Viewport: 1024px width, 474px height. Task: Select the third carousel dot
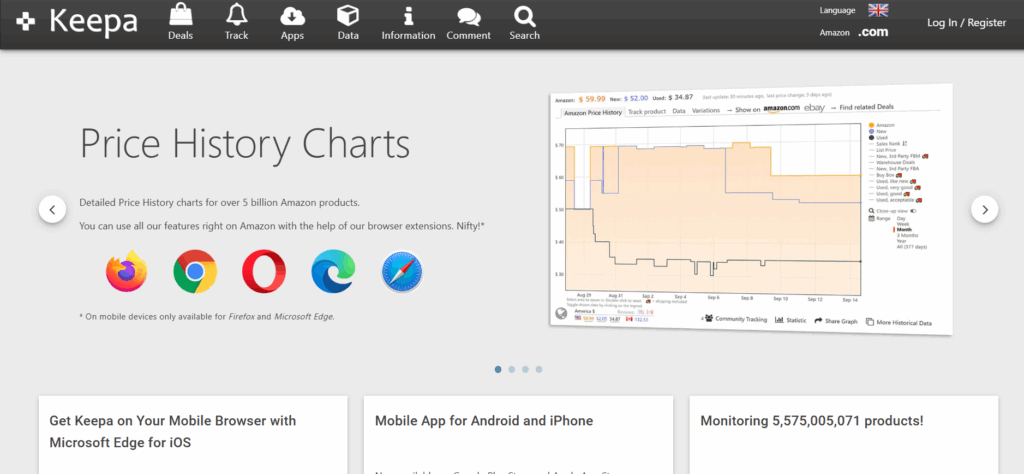[x=525, y=370]
